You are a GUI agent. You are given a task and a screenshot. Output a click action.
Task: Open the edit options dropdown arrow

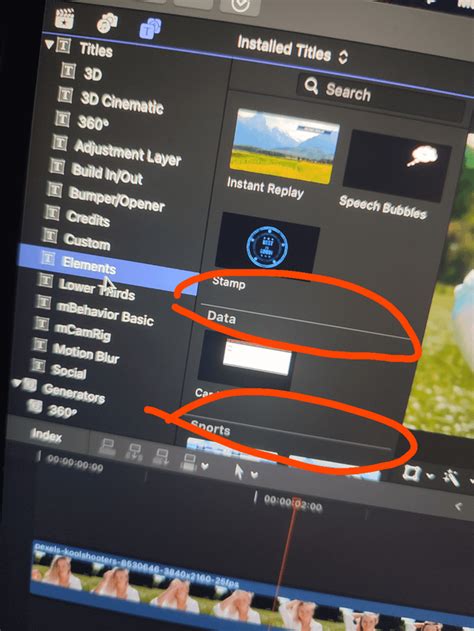[x=205, y=466]
